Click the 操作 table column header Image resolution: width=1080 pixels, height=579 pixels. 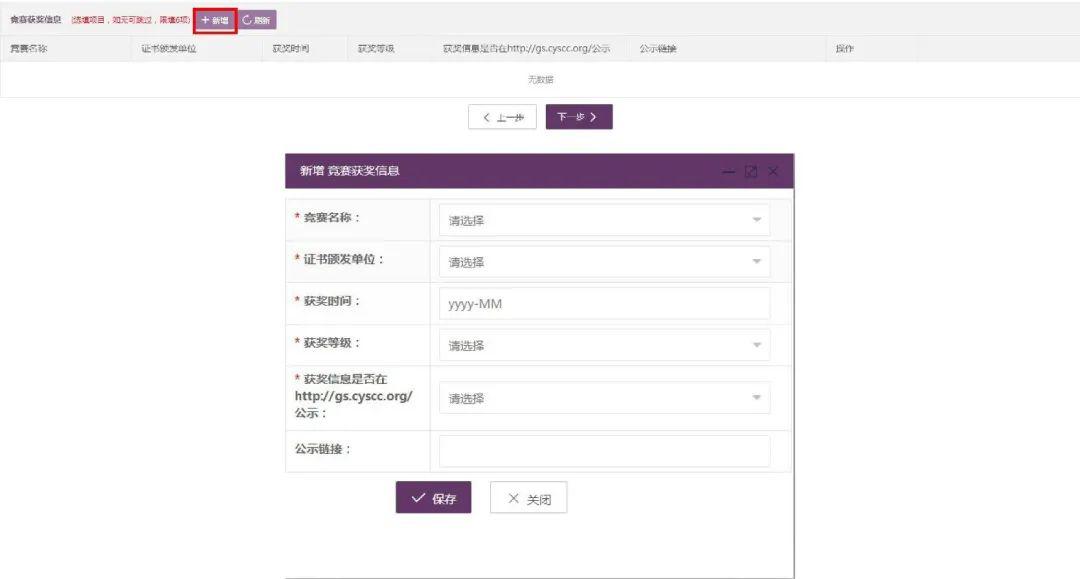(844, 49)
